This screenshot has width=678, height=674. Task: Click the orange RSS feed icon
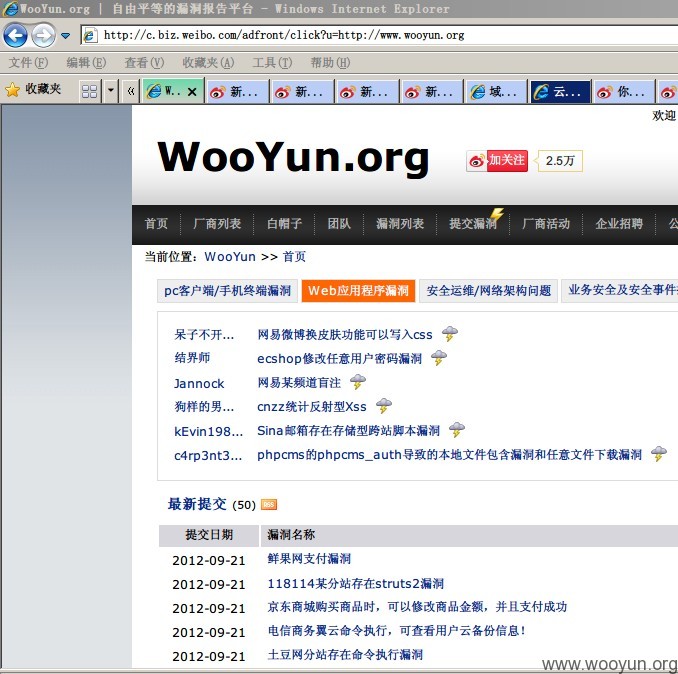pos(269,505)
